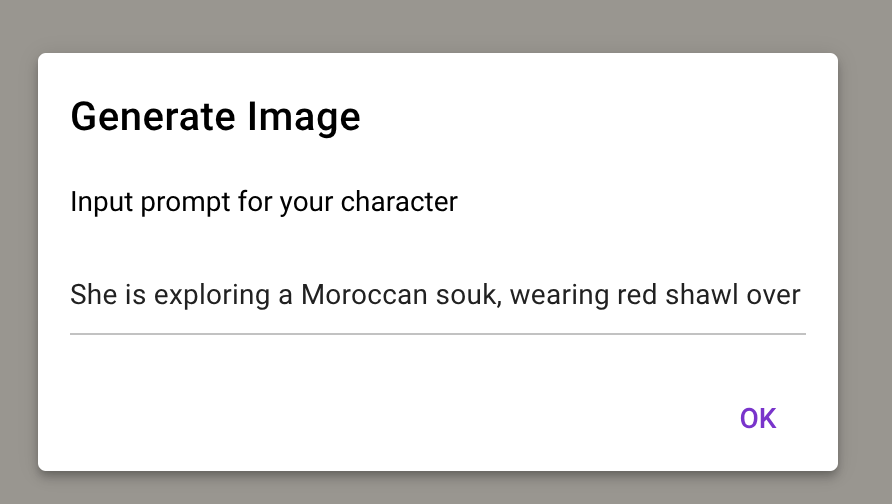Click the word 'character' in the label
Screen dimensions: 892x504
tap(399, 202)
